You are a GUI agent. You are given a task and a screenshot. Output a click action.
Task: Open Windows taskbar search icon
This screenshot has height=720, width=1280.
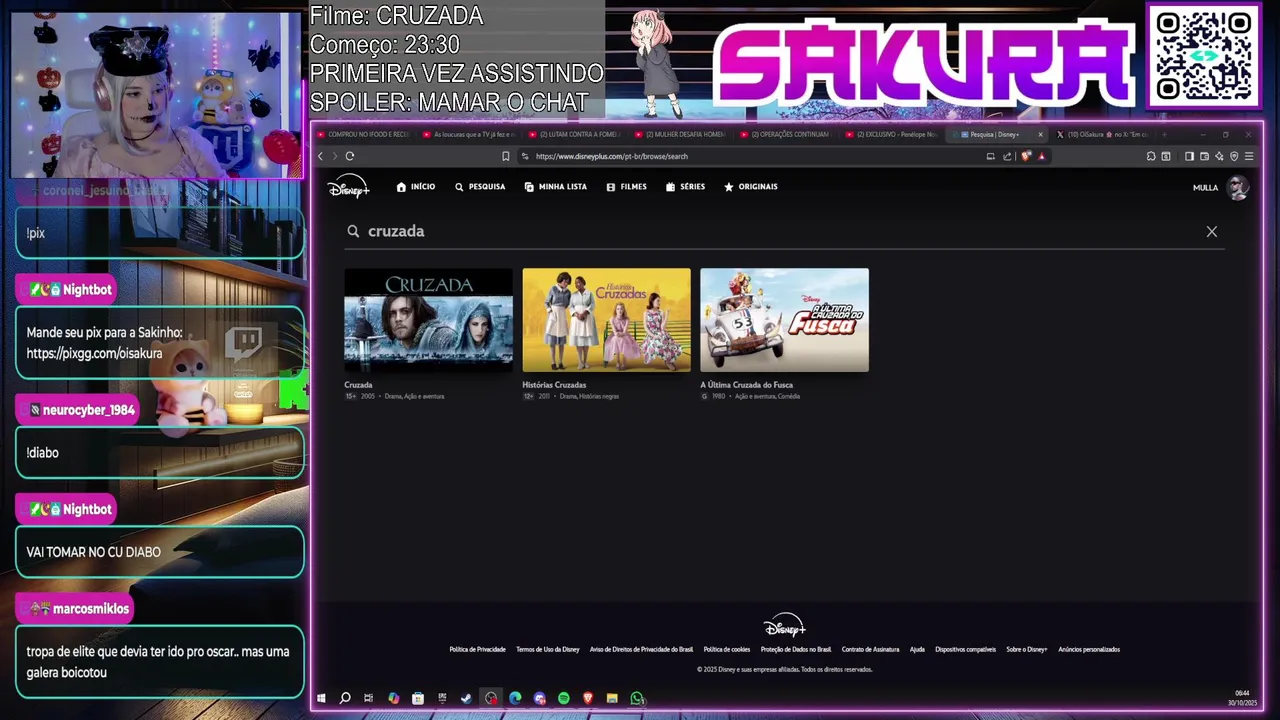(x=345, y=698)
